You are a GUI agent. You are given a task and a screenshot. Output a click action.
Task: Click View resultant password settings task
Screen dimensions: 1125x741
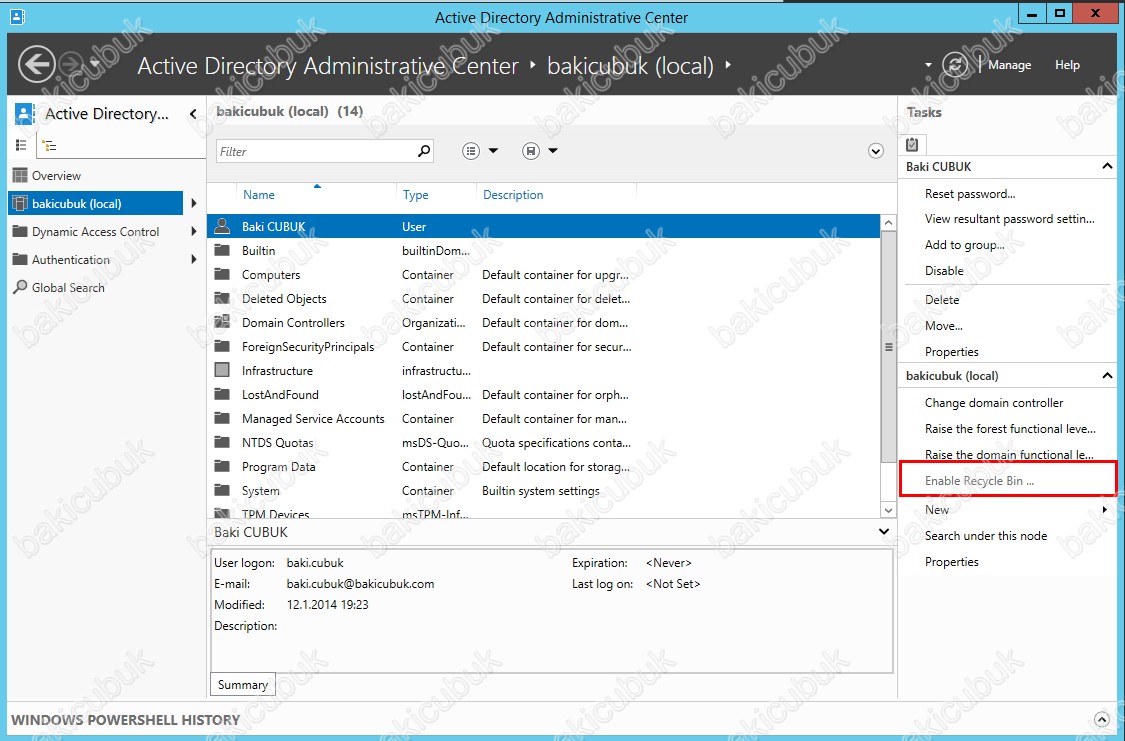[1009, 219]
